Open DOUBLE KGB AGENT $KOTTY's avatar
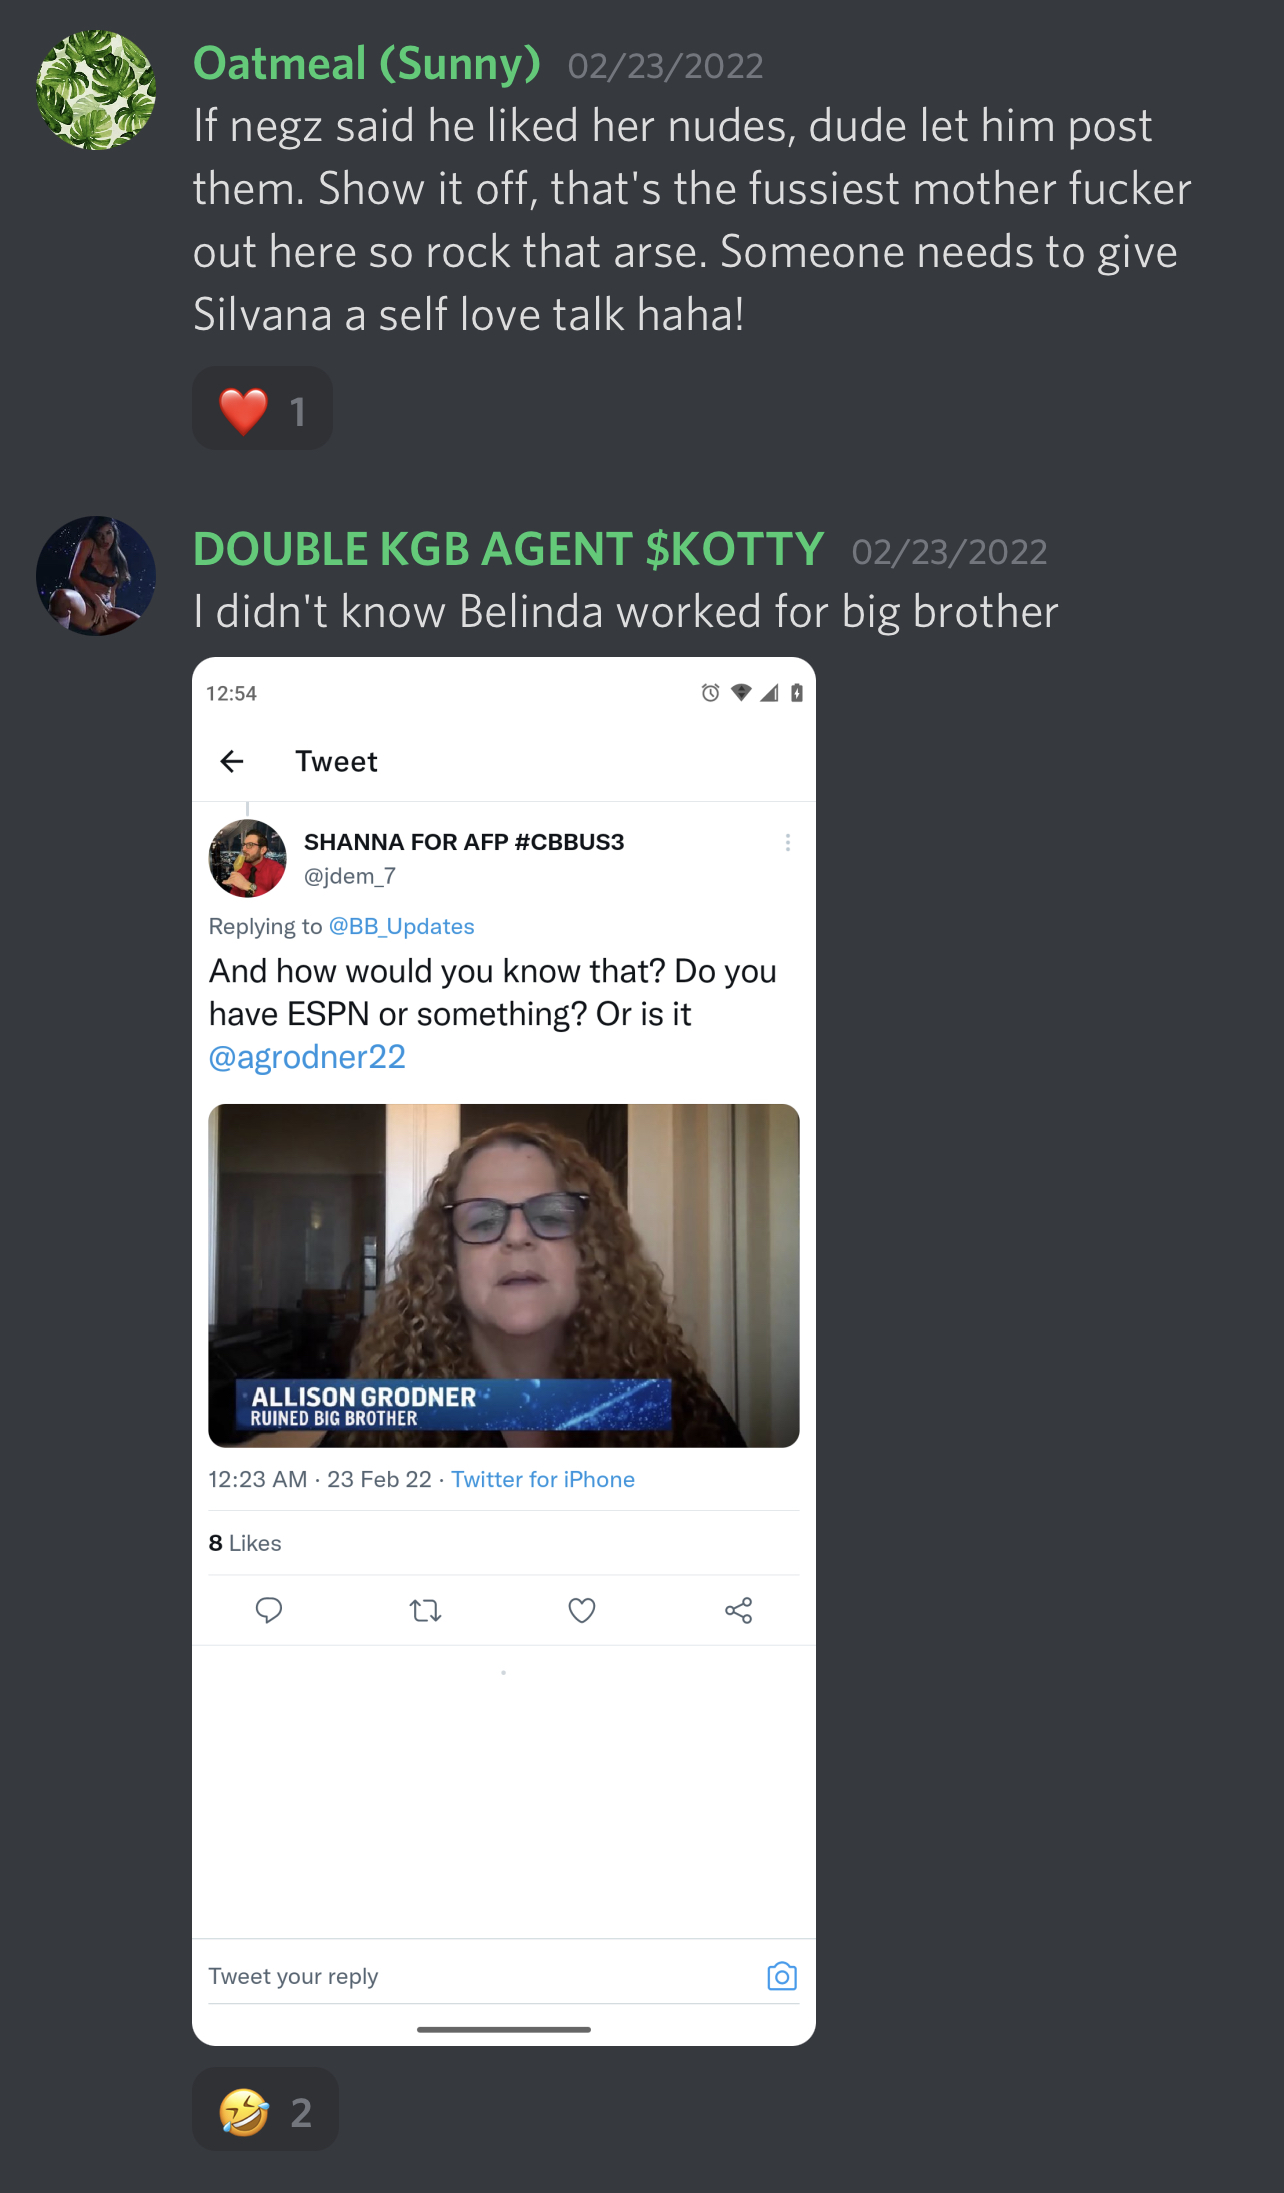This screenshot has width=1284, height=2193. coord(96,576)
